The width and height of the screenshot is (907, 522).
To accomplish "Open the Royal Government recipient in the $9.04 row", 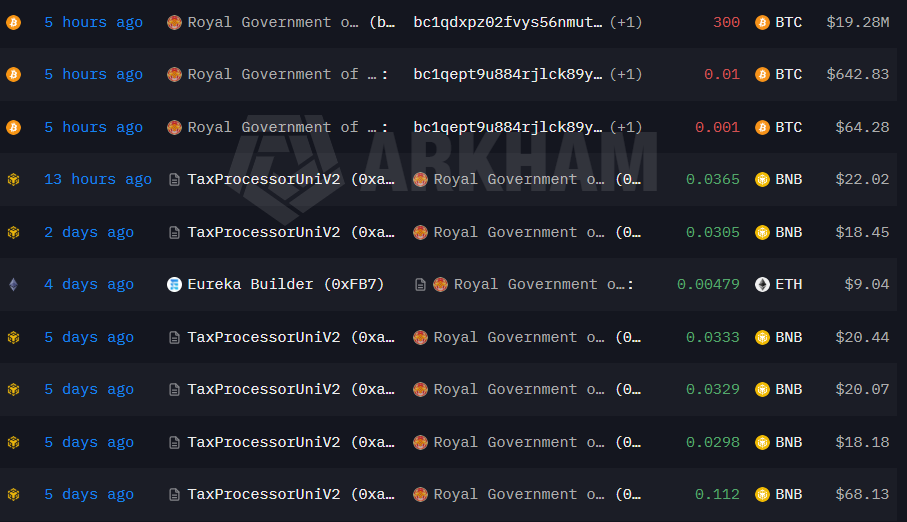I will (x=544, y=285).
